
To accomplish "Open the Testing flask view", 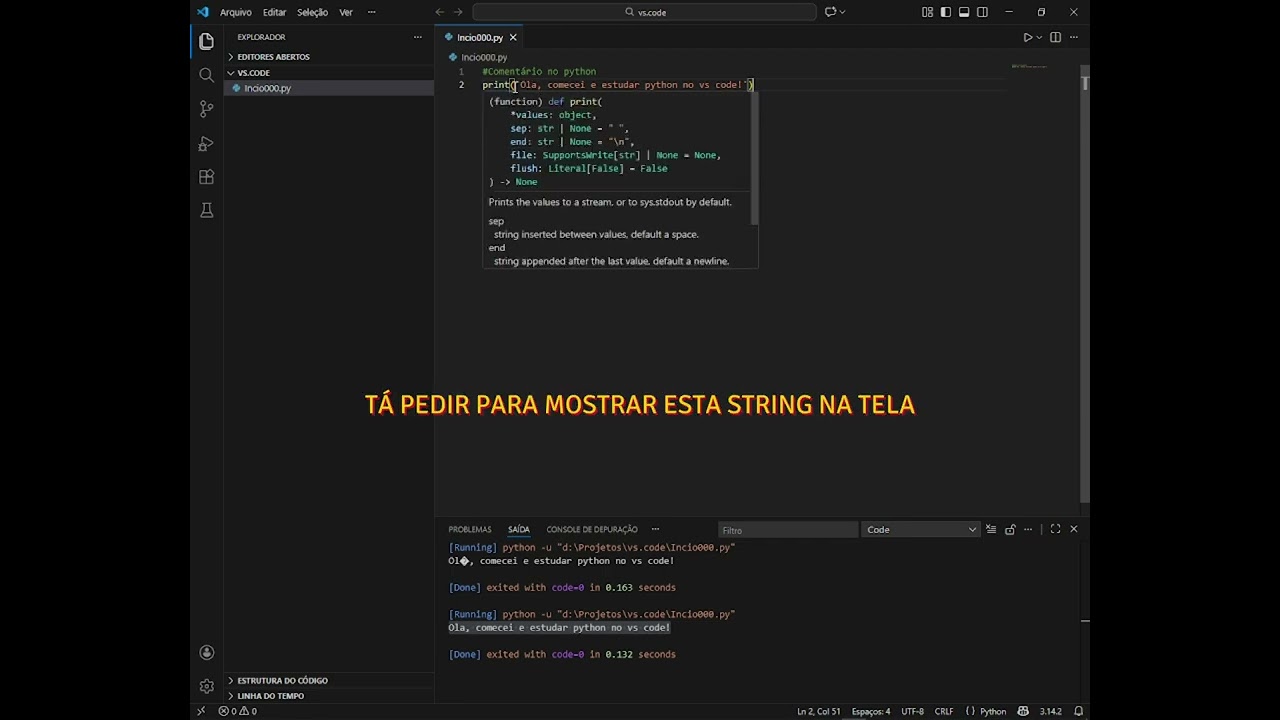I will coord(206,210).
